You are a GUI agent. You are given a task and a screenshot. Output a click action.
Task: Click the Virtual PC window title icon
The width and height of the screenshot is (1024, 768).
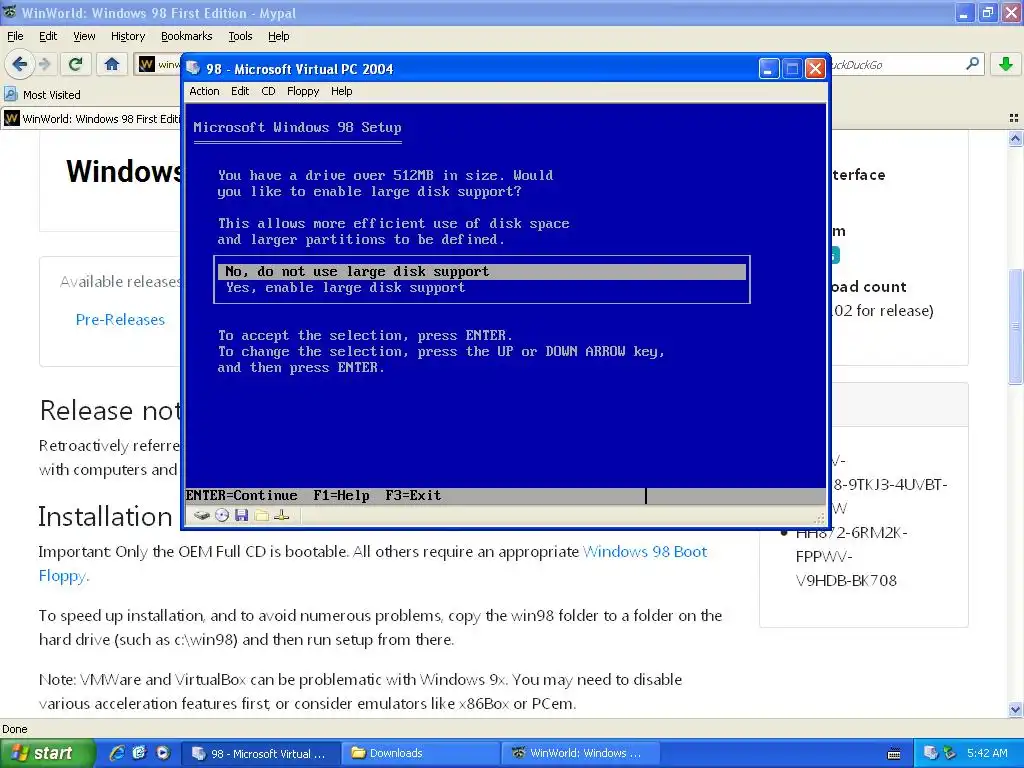tap(193, 69)
